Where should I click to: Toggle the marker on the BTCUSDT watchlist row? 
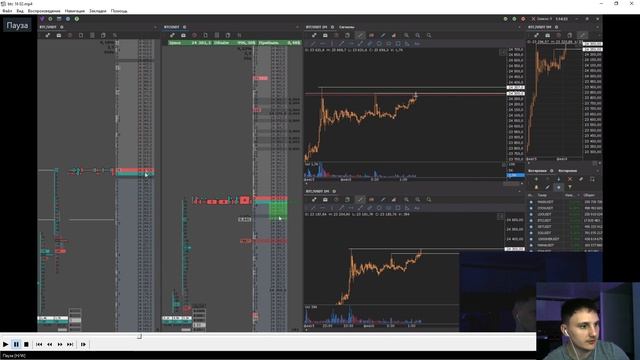pos(531,220)
